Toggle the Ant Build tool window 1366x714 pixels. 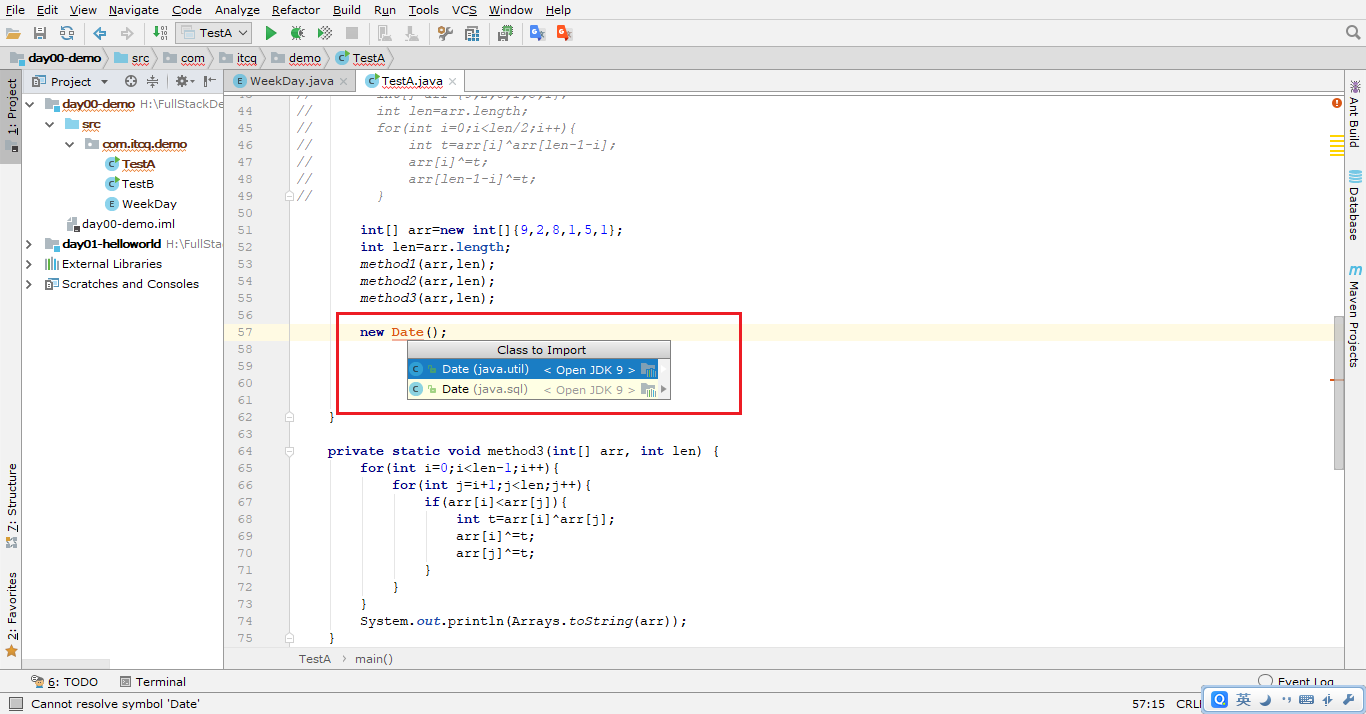[x=1355, y=115]
